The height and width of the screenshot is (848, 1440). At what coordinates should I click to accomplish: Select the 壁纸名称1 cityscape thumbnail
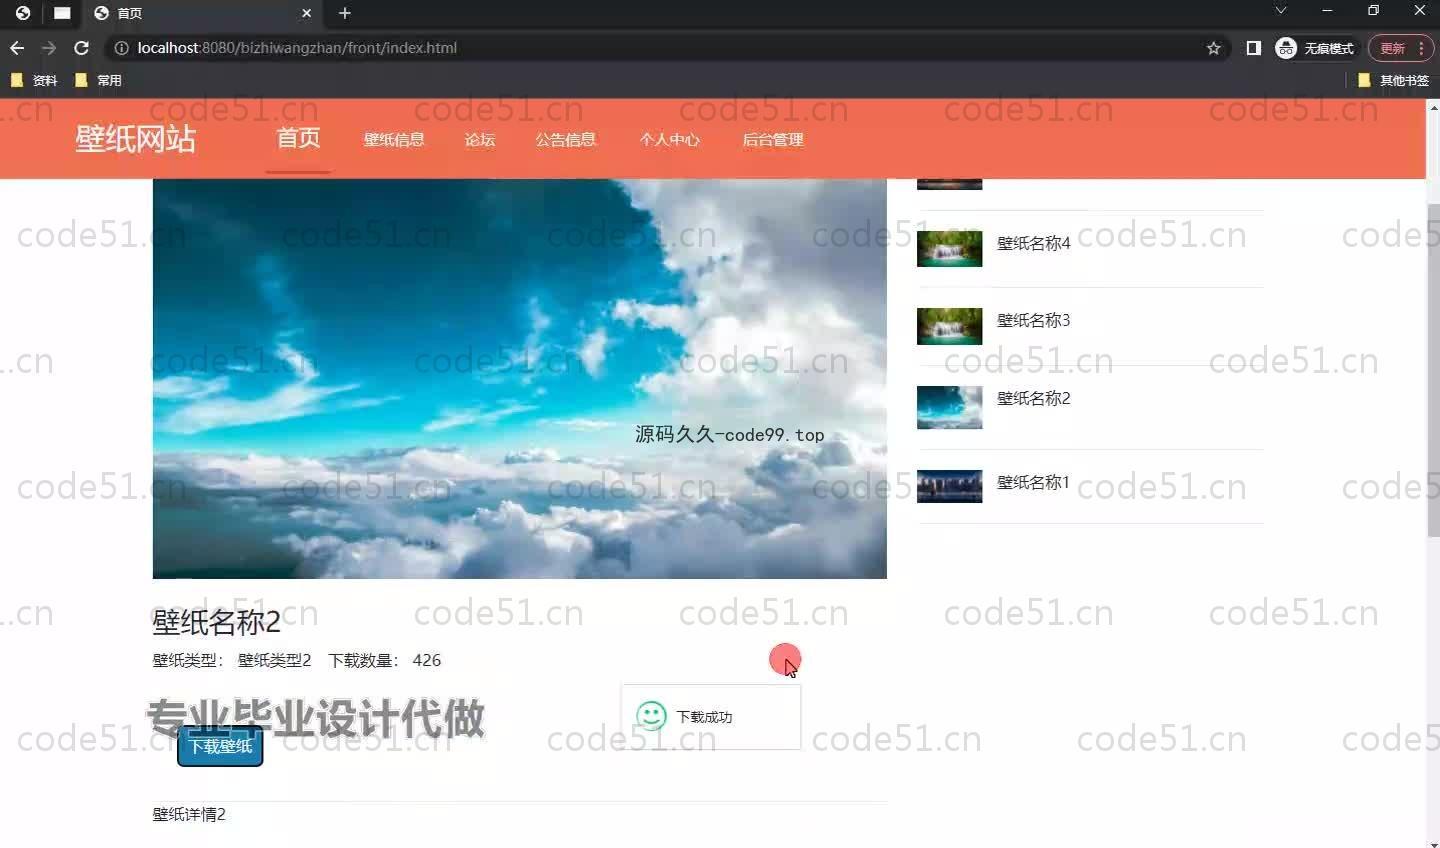949,486
